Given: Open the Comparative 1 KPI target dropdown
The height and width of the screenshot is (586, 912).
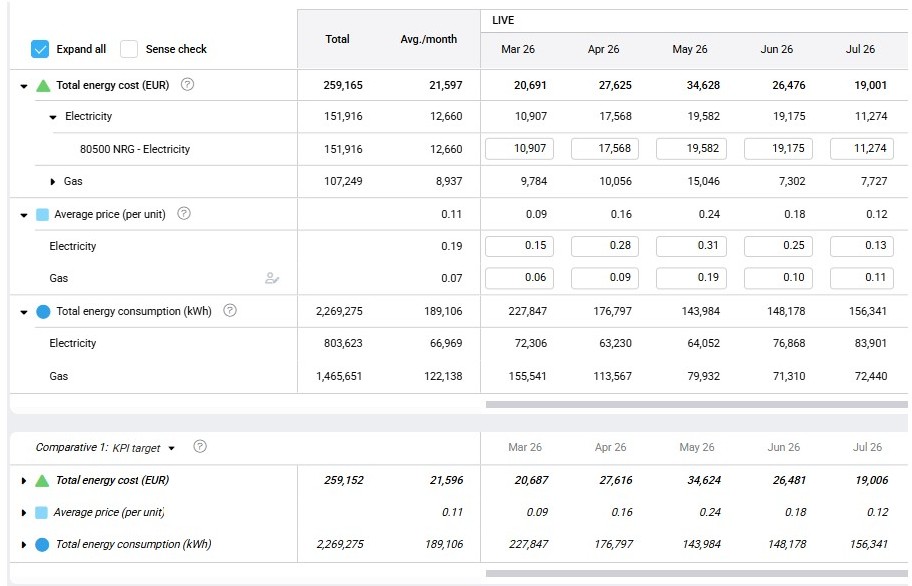Looking at the screenshot, I should coord(170,447).
